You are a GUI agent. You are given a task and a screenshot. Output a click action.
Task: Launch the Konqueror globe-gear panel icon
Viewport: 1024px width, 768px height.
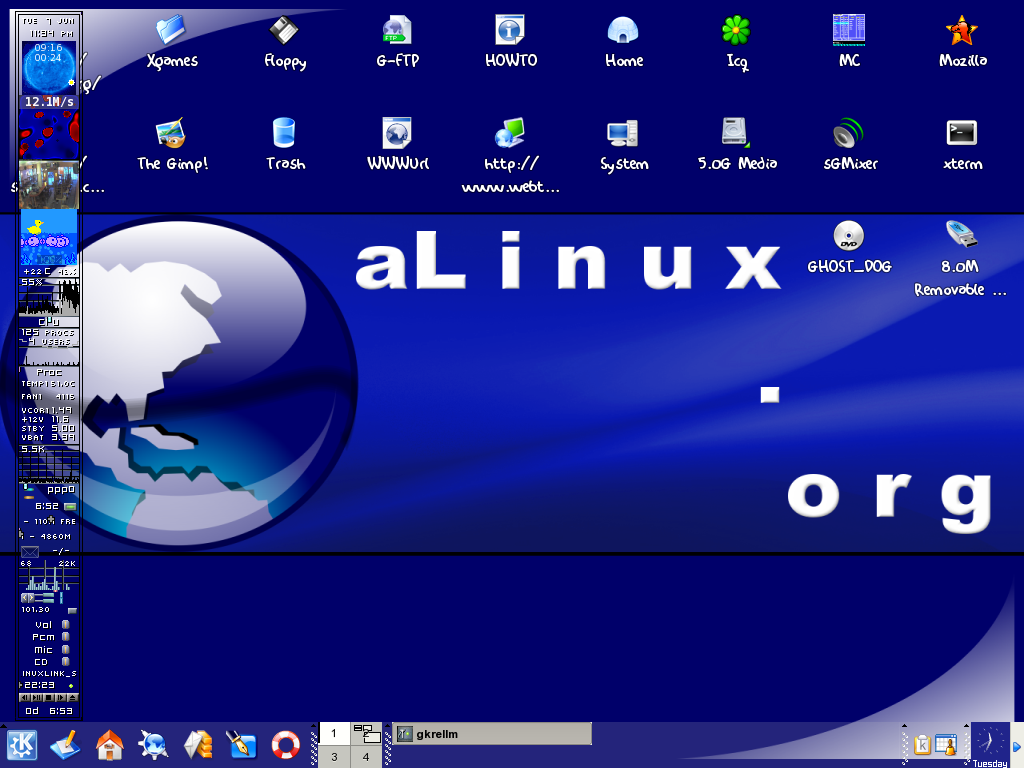[x=153, y=745]
